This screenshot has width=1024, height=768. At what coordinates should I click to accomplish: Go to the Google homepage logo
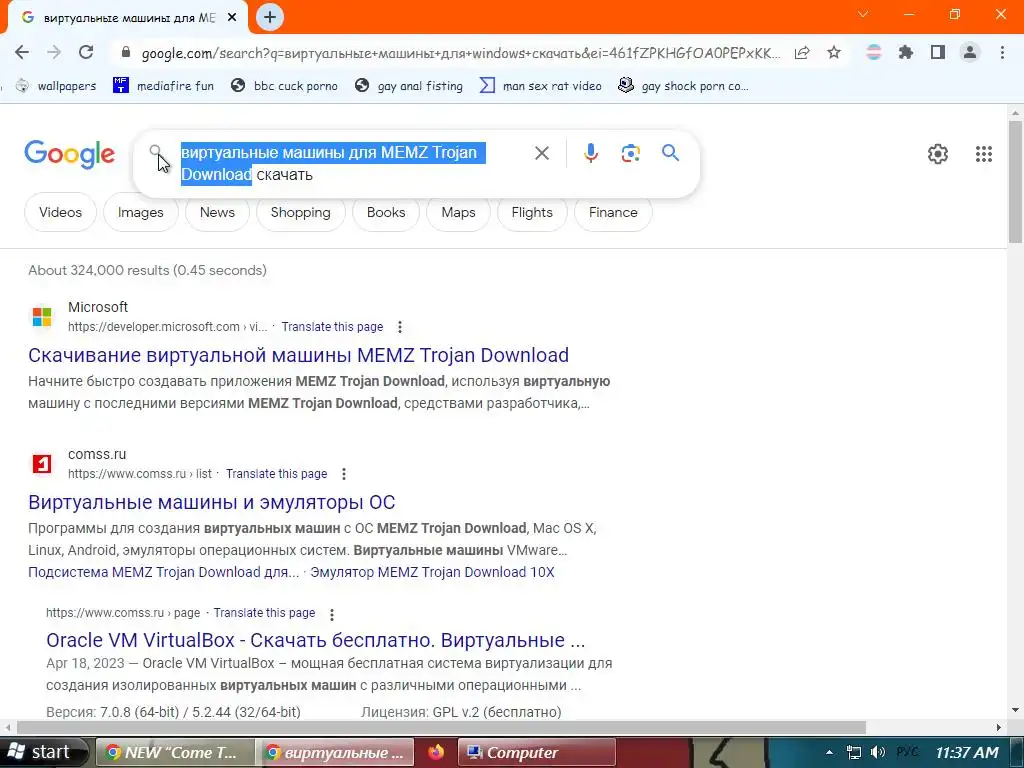point(69,155)
